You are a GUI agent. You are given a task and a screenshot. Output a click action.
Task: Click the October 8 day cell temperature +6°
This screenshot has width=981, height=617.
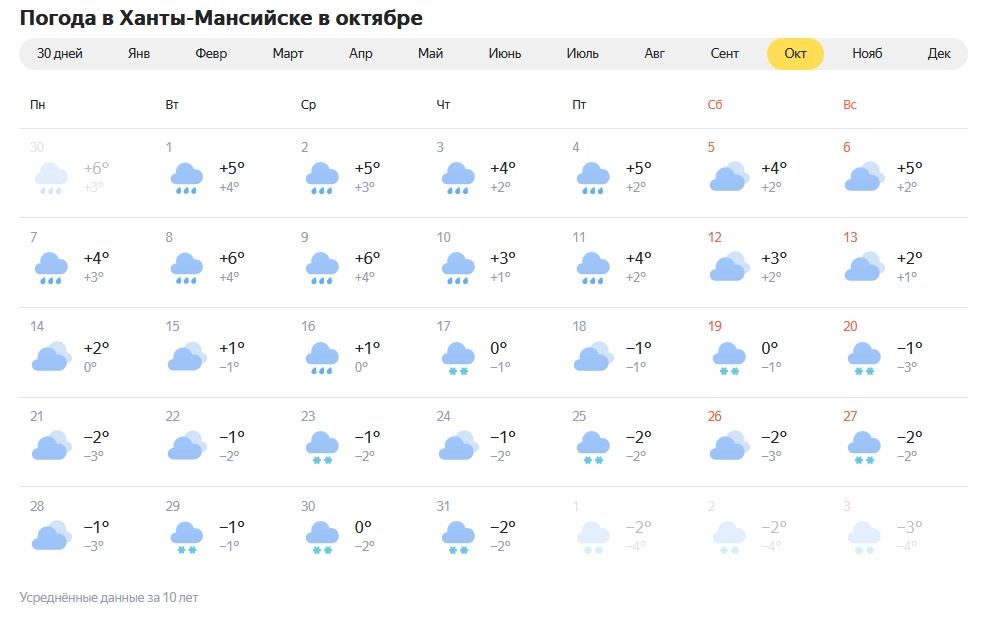tap(232, 258)
